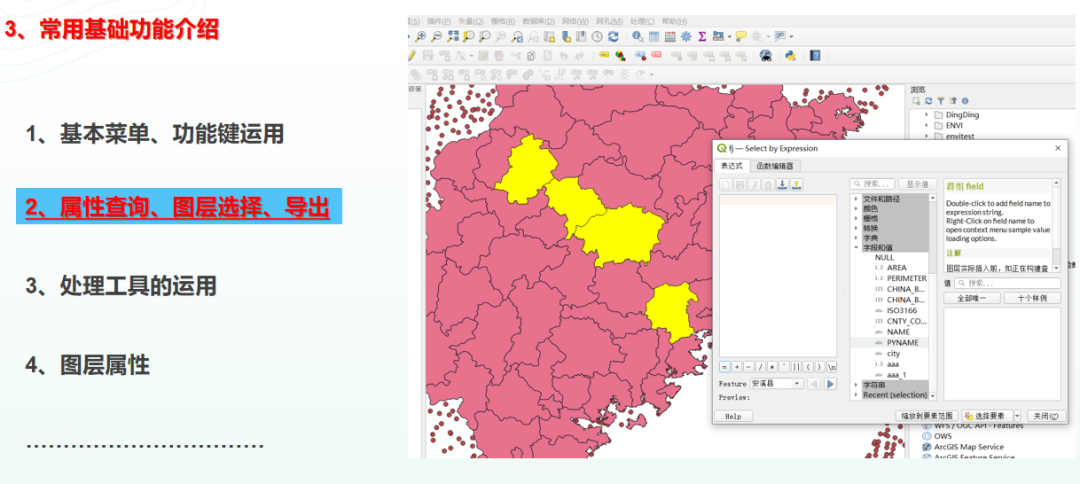Select the Identify Features tool

(x=637, y=36)
